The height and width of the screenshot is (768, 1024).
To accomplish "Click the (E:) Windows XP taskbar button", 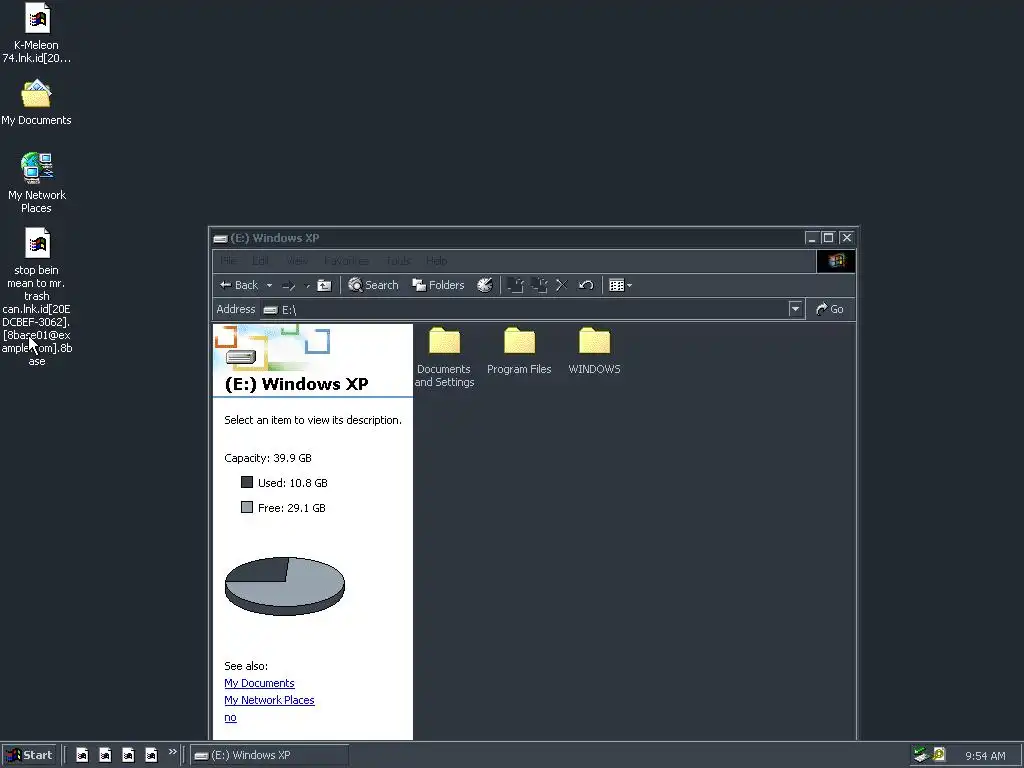I will click(x=269, y=755).
